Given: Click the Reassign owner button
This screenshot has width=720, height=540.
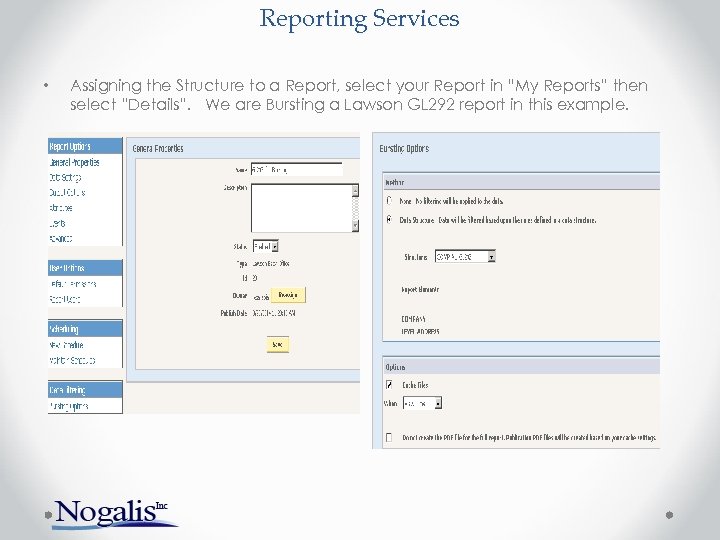Looking at the screenshot, I should [288, 295].
